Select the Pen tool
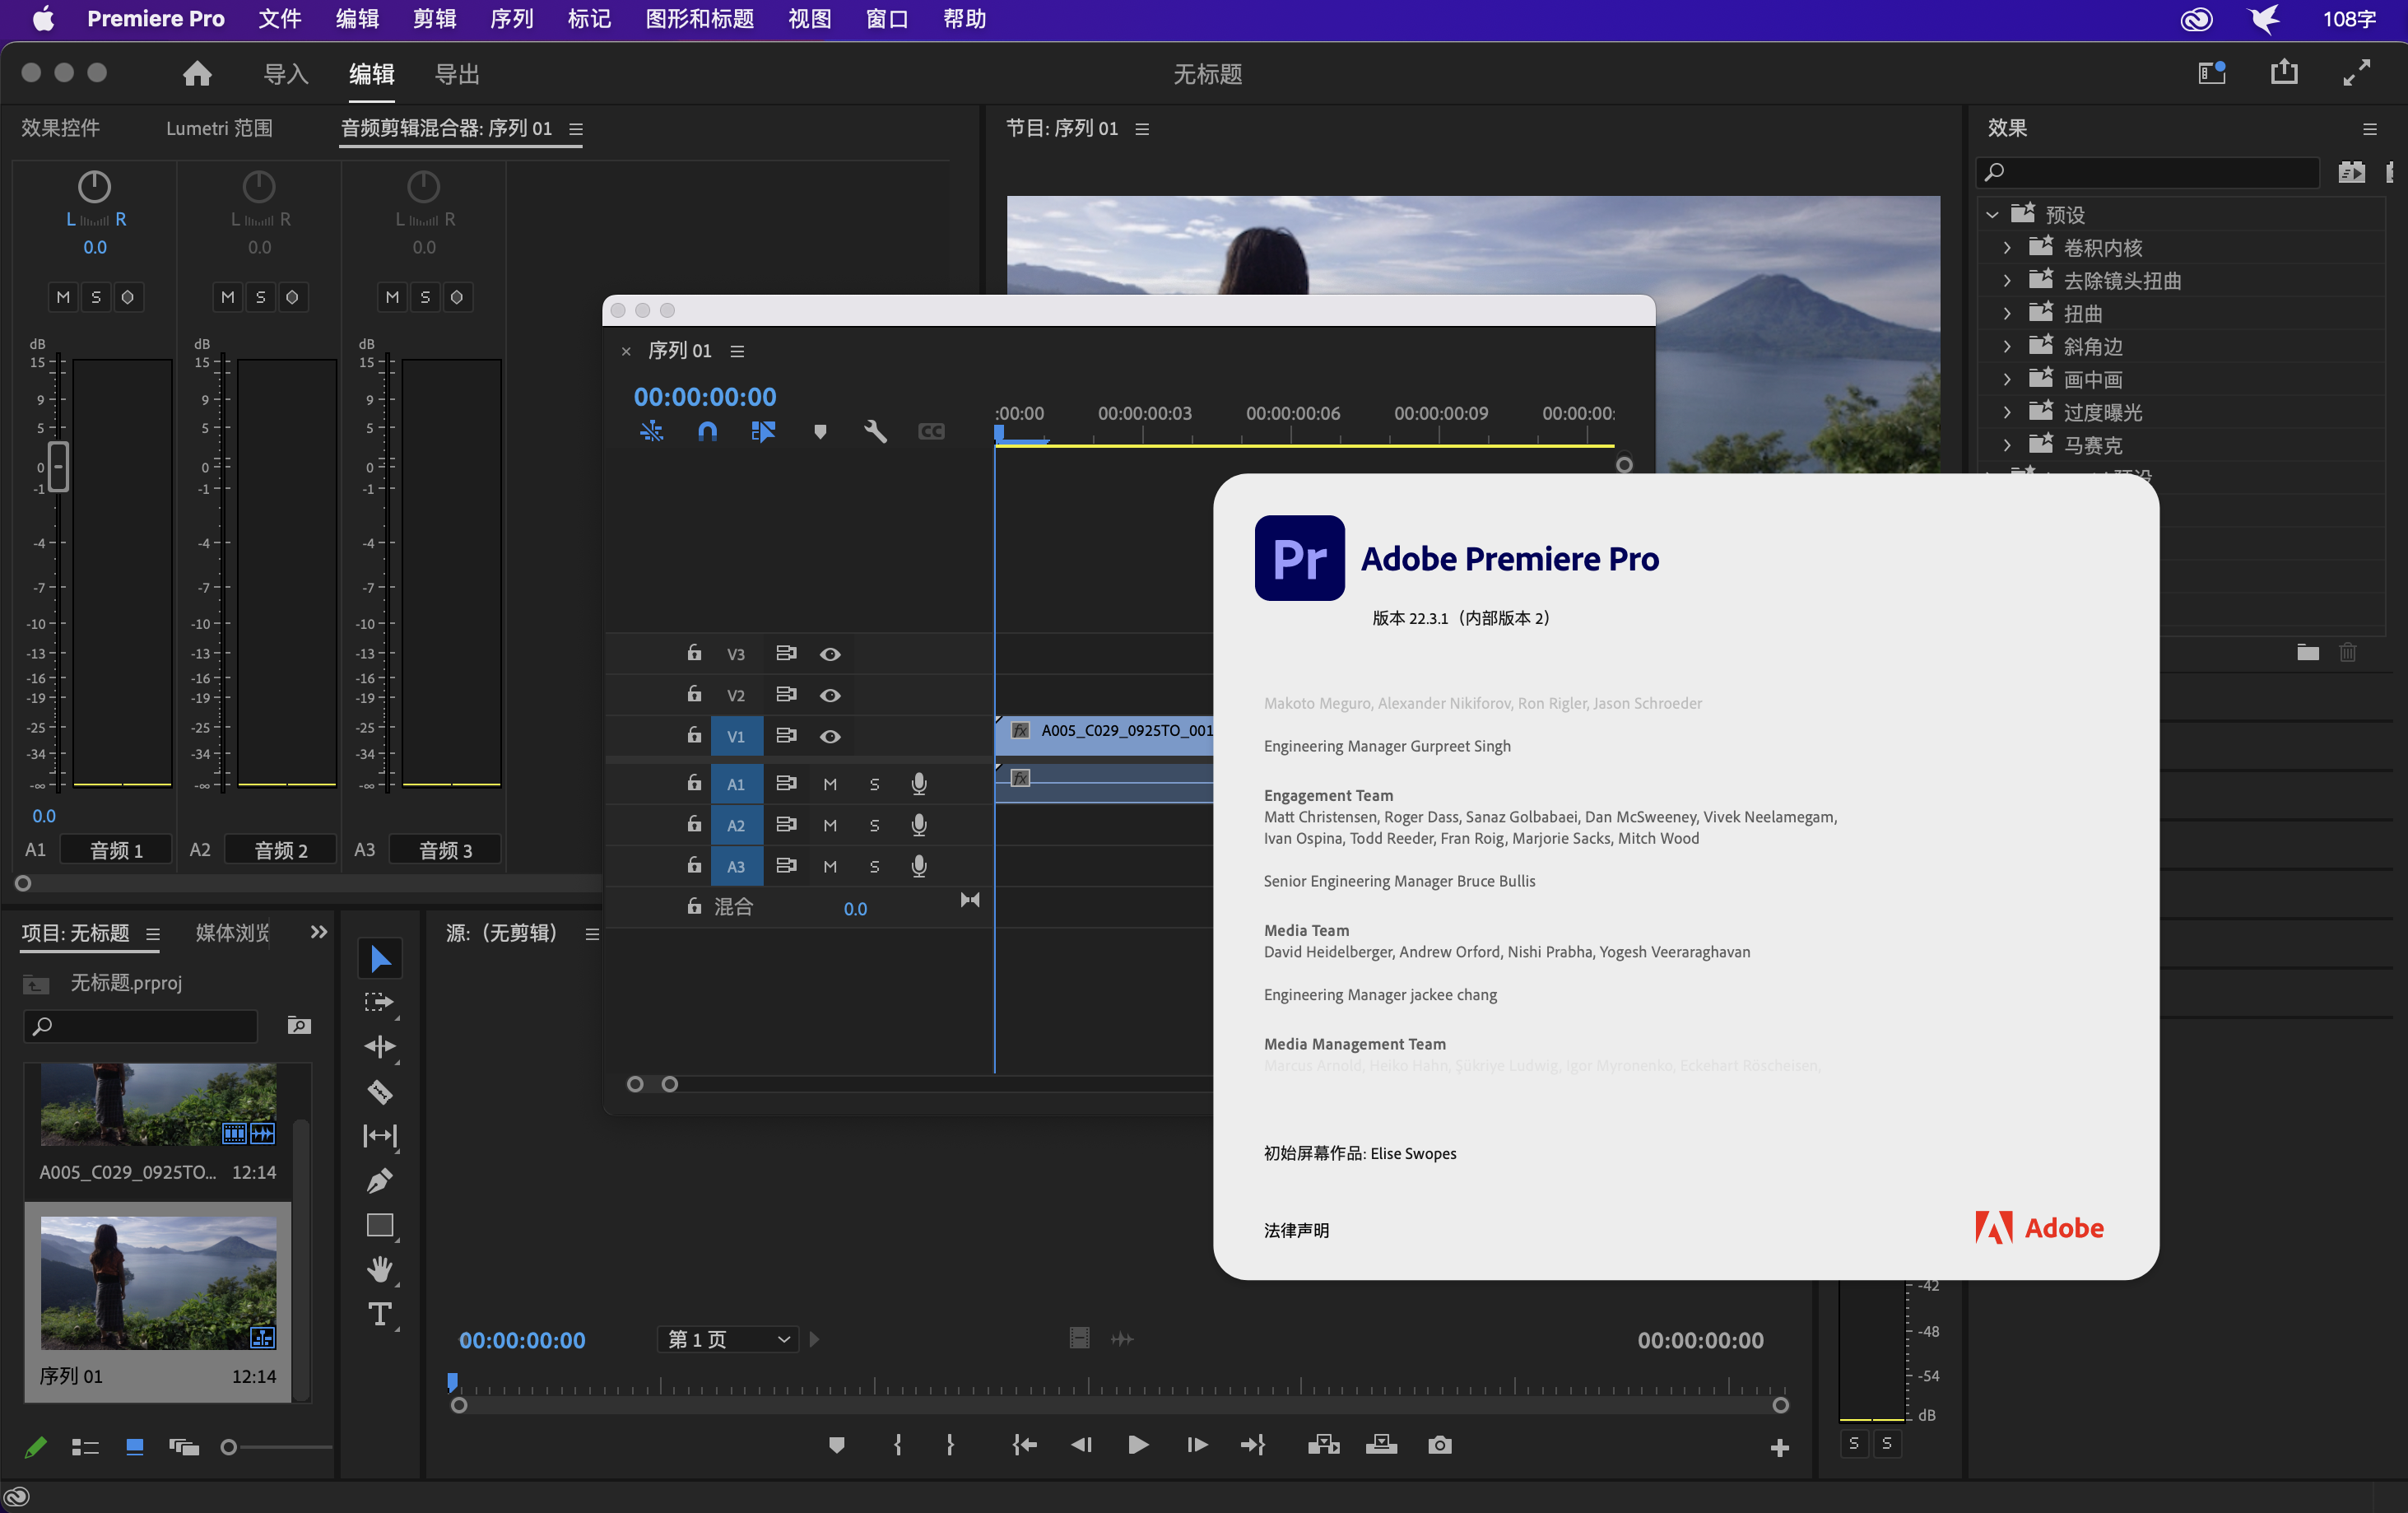 point(380,1181)
